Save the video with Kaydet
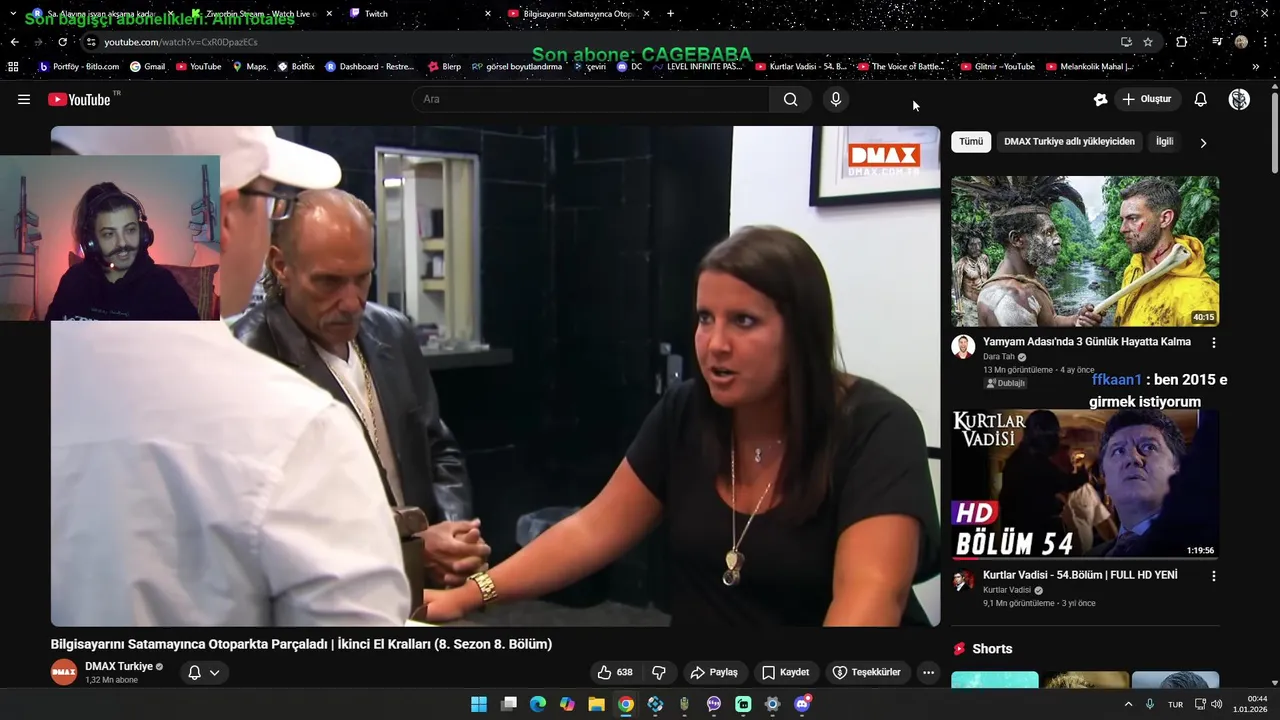 786,672
